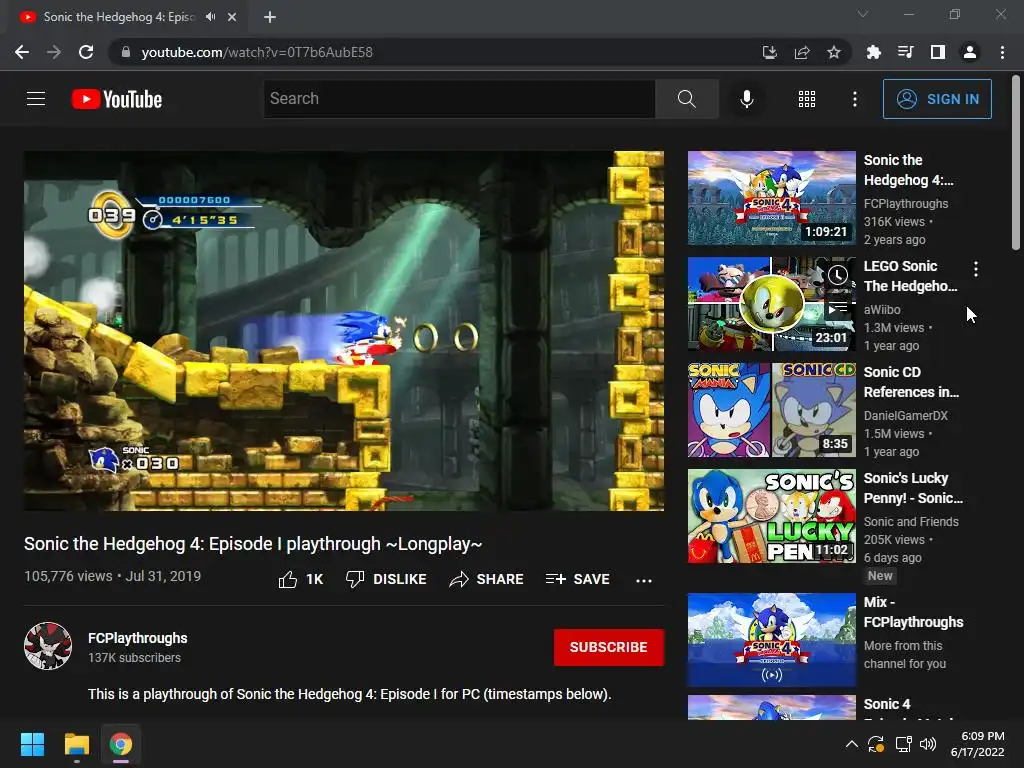Open Mix - FCPlaythroughs title link

coord(913,612)
